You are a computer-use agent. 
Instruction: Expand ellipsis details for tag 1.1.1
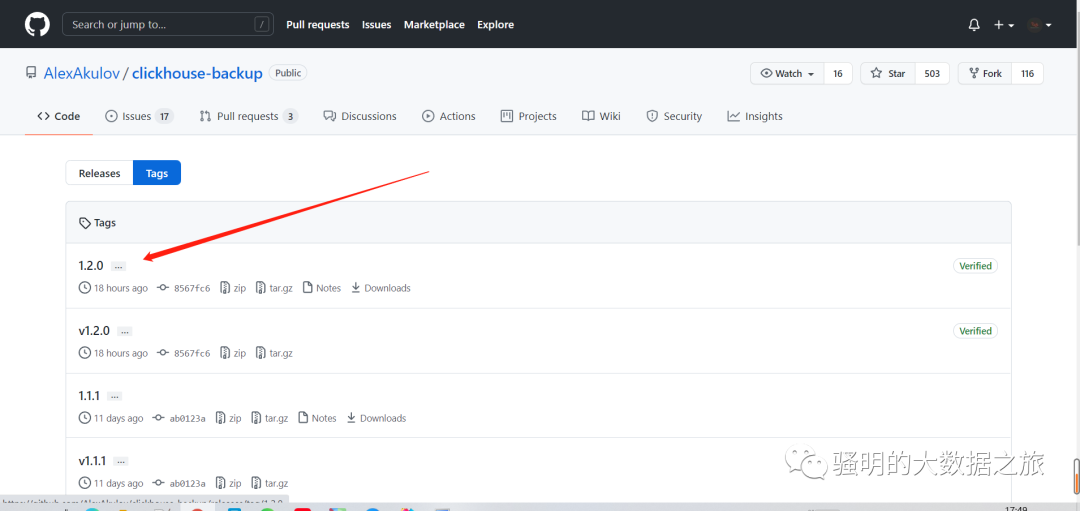point(115,397)
